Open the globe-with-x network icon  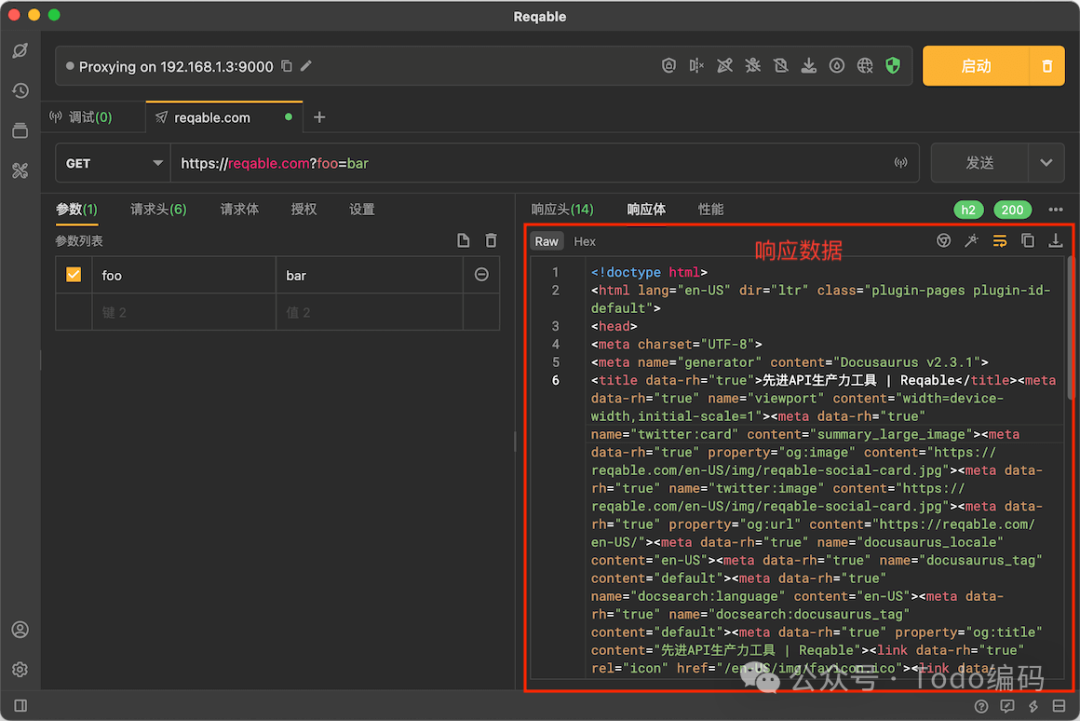coord(866,64)
